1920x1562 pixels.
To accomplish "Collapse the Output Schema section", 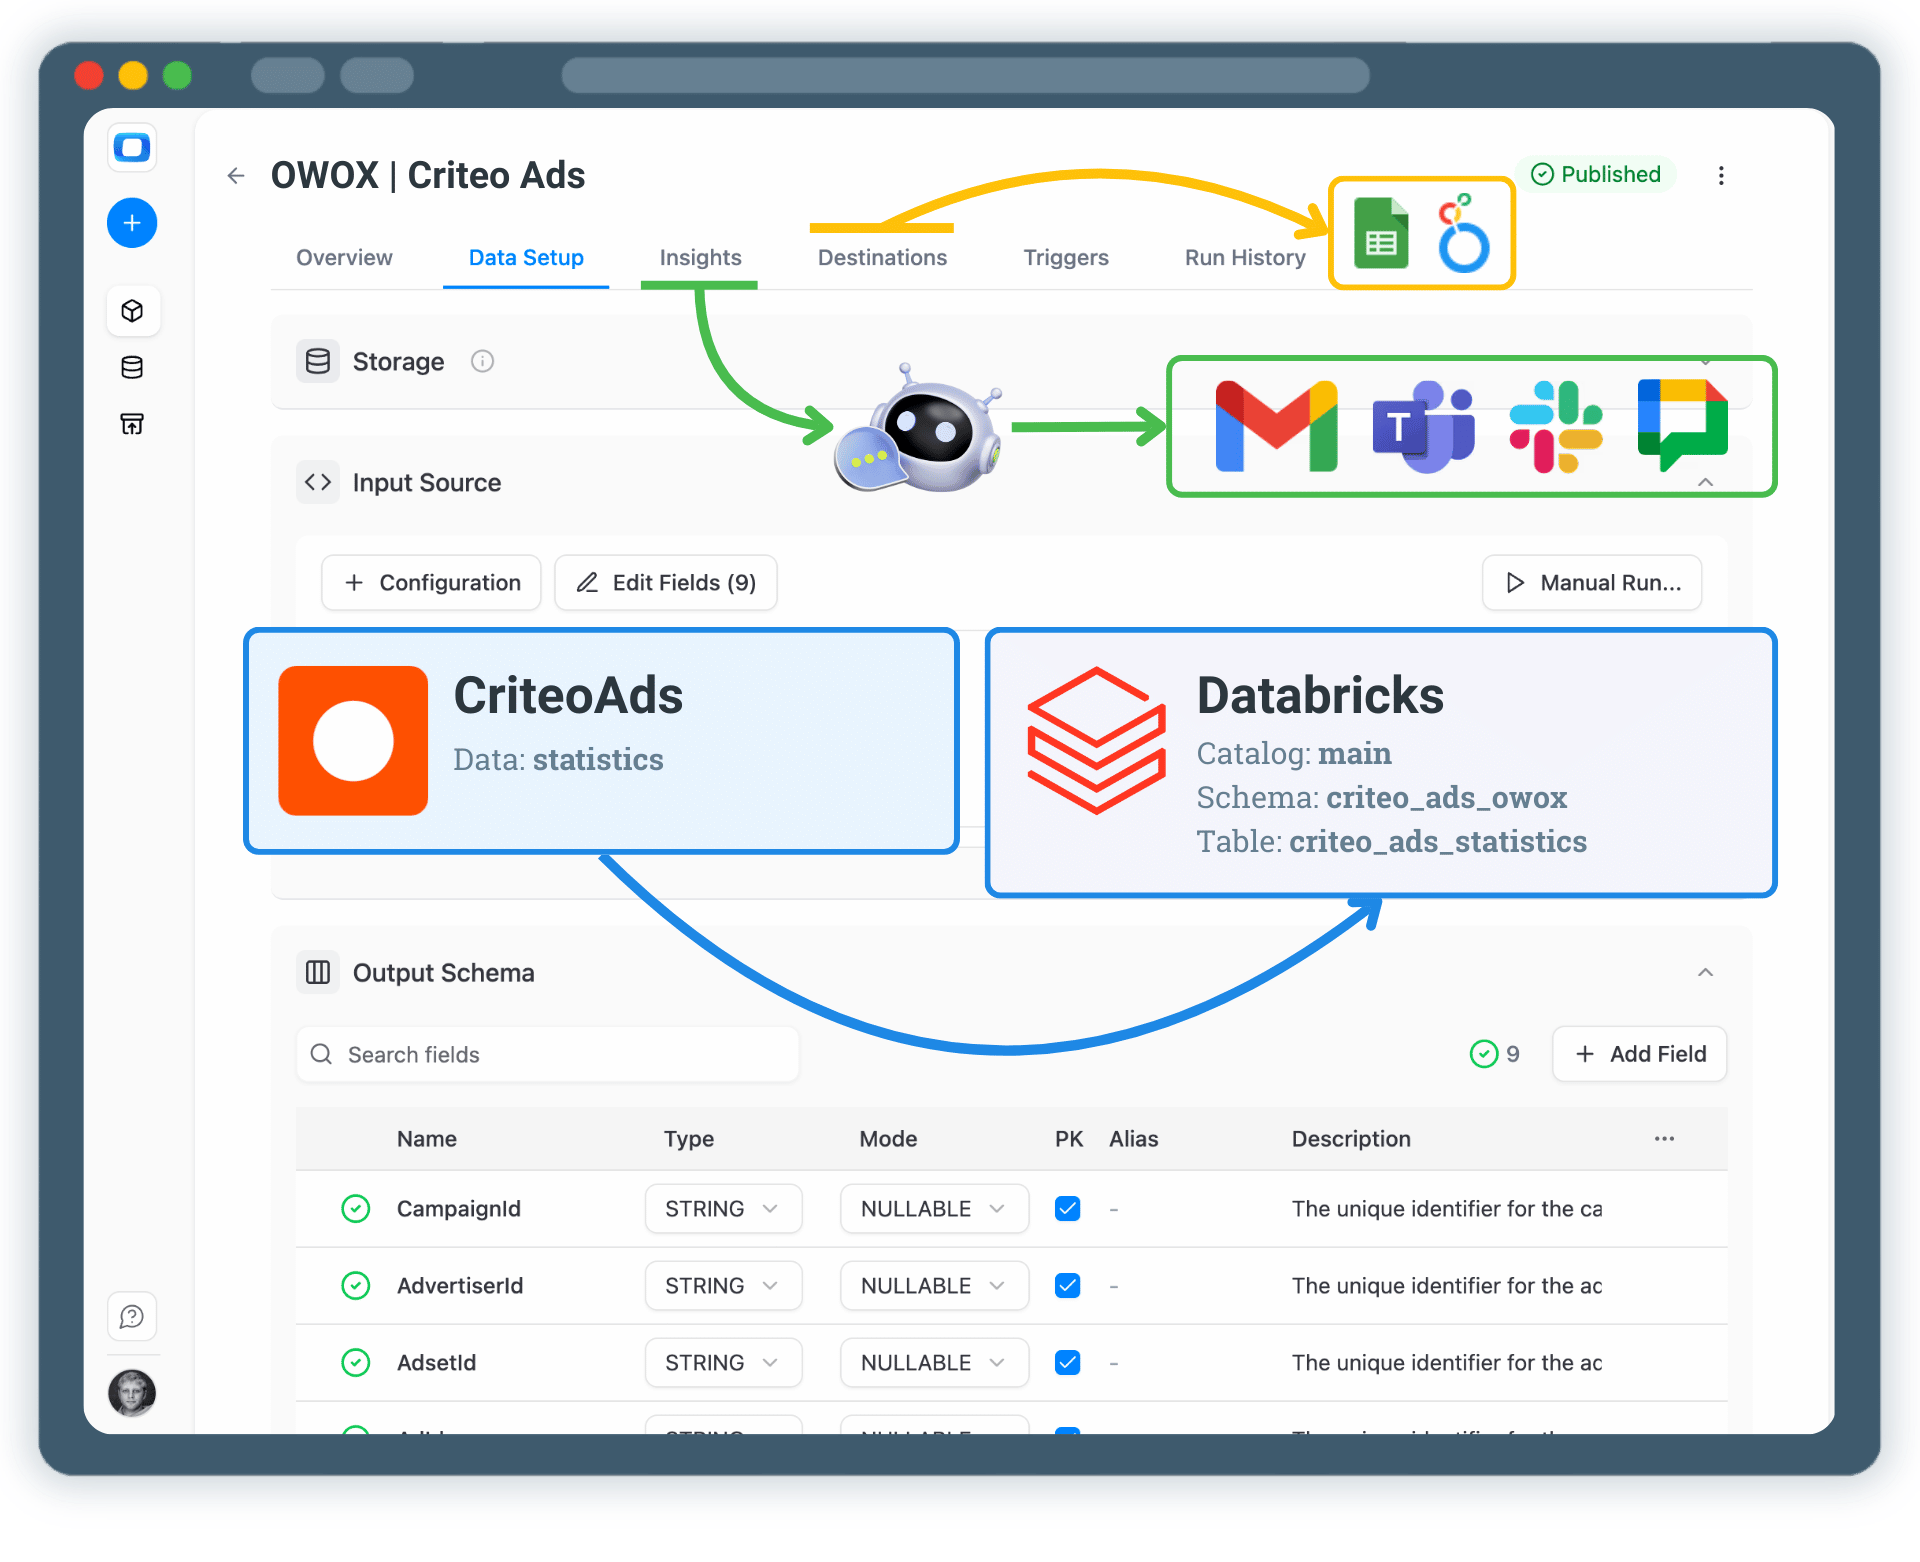I will 1704,971.
